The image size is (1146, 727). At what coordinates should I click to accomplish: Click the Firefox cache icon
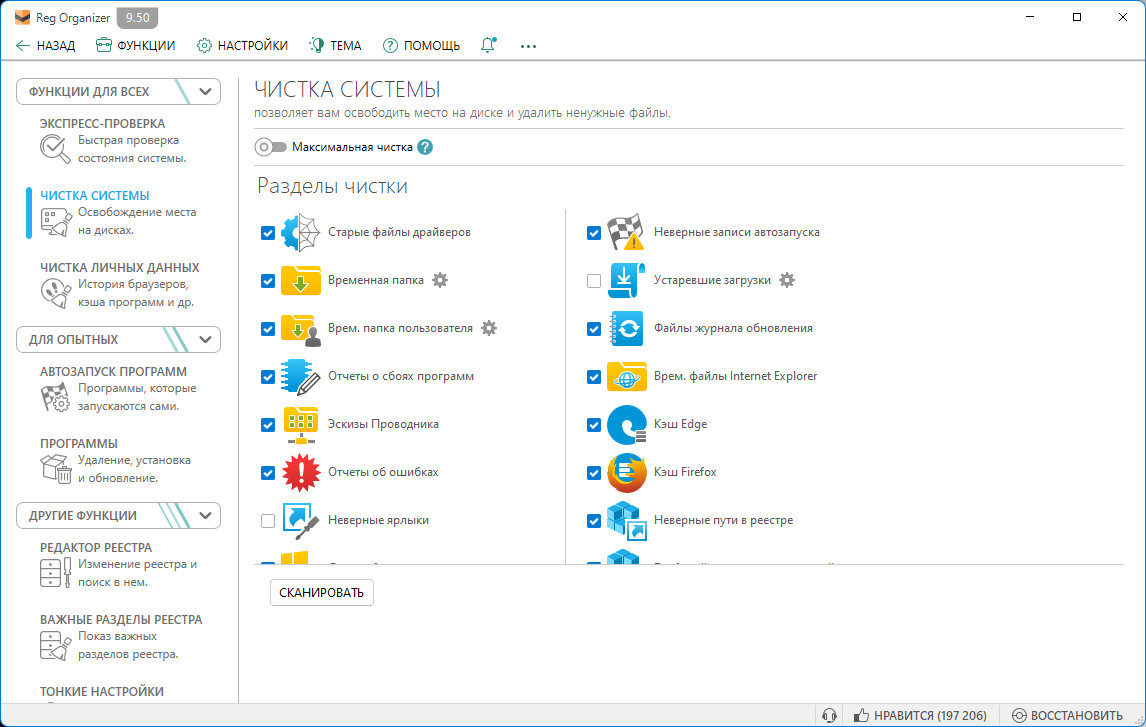[x=626, y=473]
